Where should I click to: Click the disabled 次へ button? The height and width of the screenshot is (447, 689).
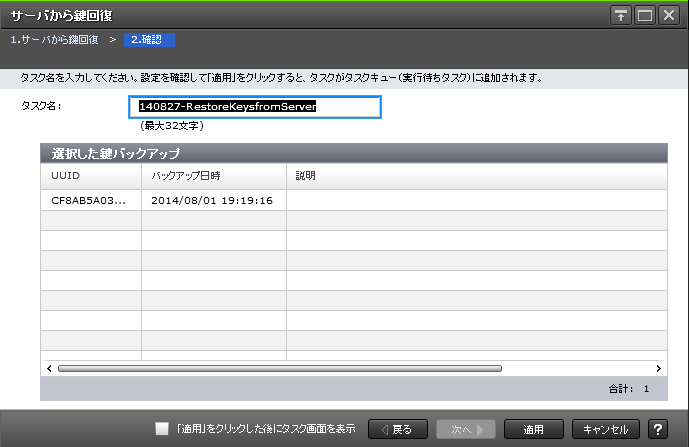click(x=466, y=429)
